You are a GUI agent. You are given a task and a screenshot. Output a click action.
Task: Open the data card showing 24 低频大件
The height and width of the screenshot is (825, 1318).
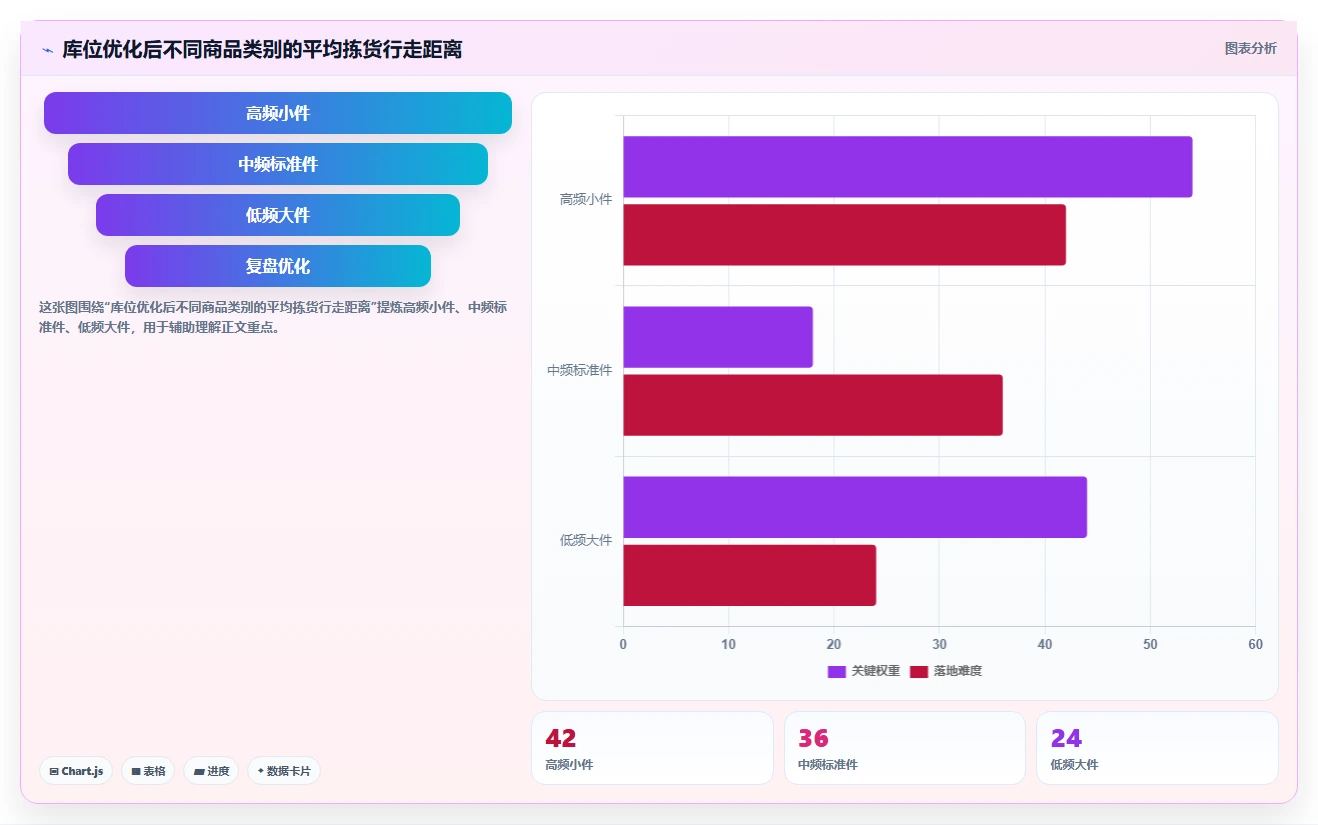[1157, 748]
